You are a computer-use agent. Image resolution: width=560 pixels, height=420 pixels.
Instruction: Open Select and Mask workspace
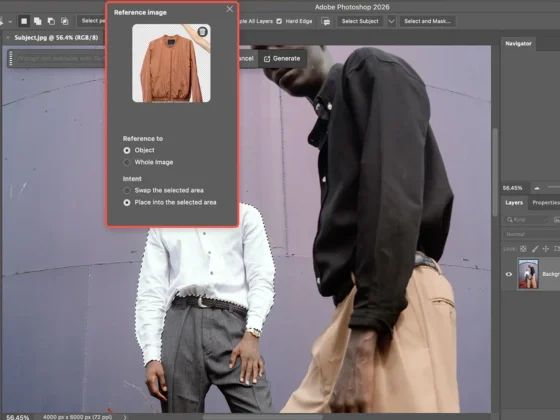(427, 21)
